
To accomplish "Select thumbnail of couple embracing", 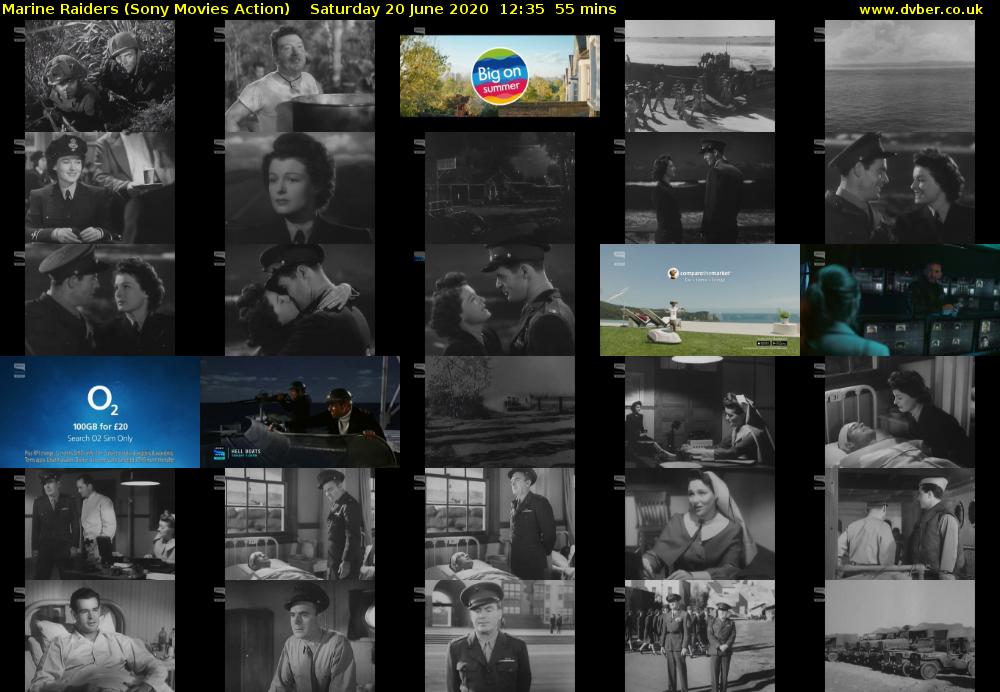I will [x=300, y=300].
